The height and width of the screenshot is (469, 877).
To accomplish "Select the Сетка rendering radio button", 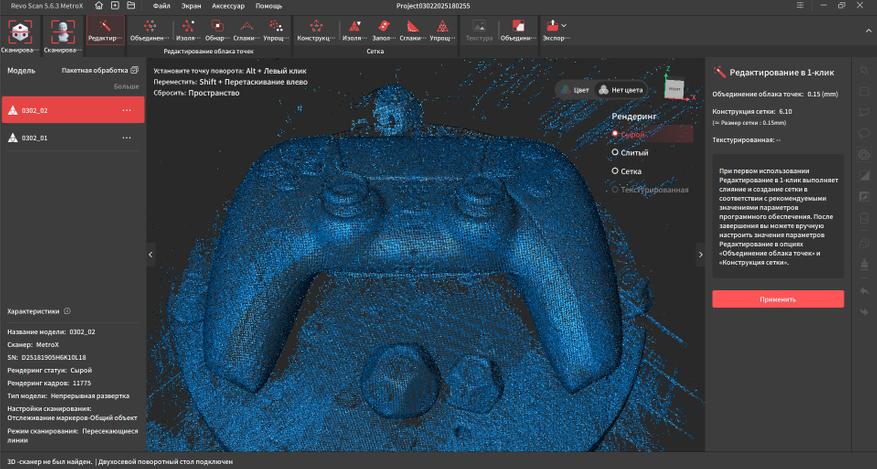I will point(616,171).
